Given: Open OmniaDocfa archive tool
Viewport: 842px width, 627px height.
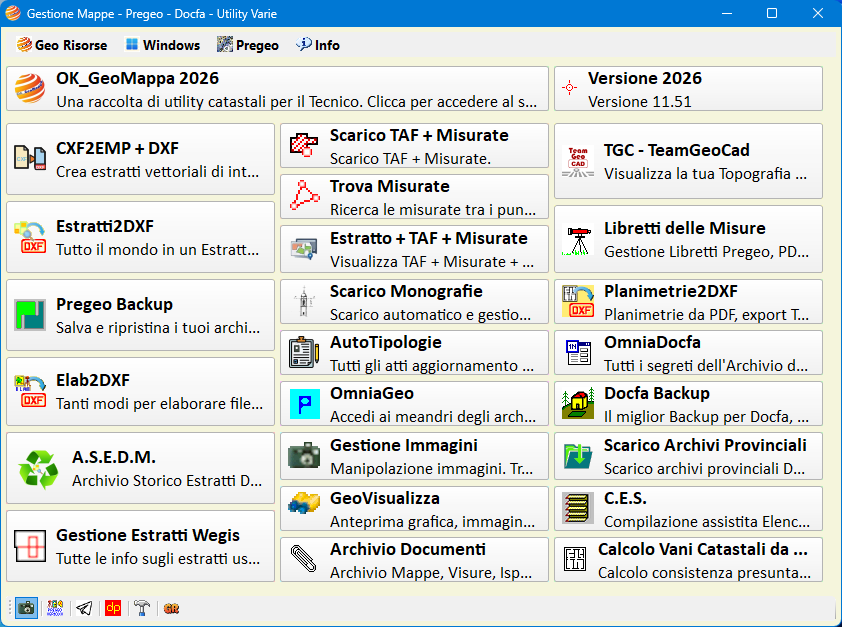Looking at the screenshot, I should 688,353.
